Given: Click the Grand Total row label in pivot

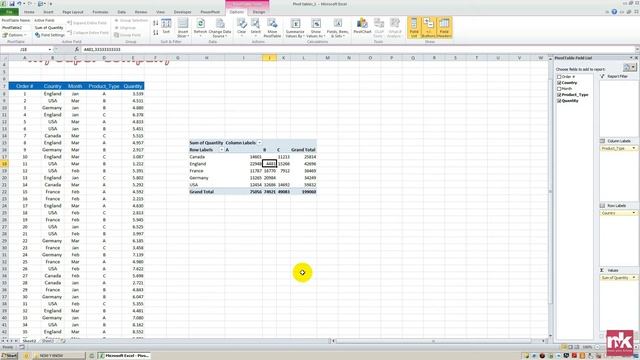Looking at the screenshot, I should point(201,192).
